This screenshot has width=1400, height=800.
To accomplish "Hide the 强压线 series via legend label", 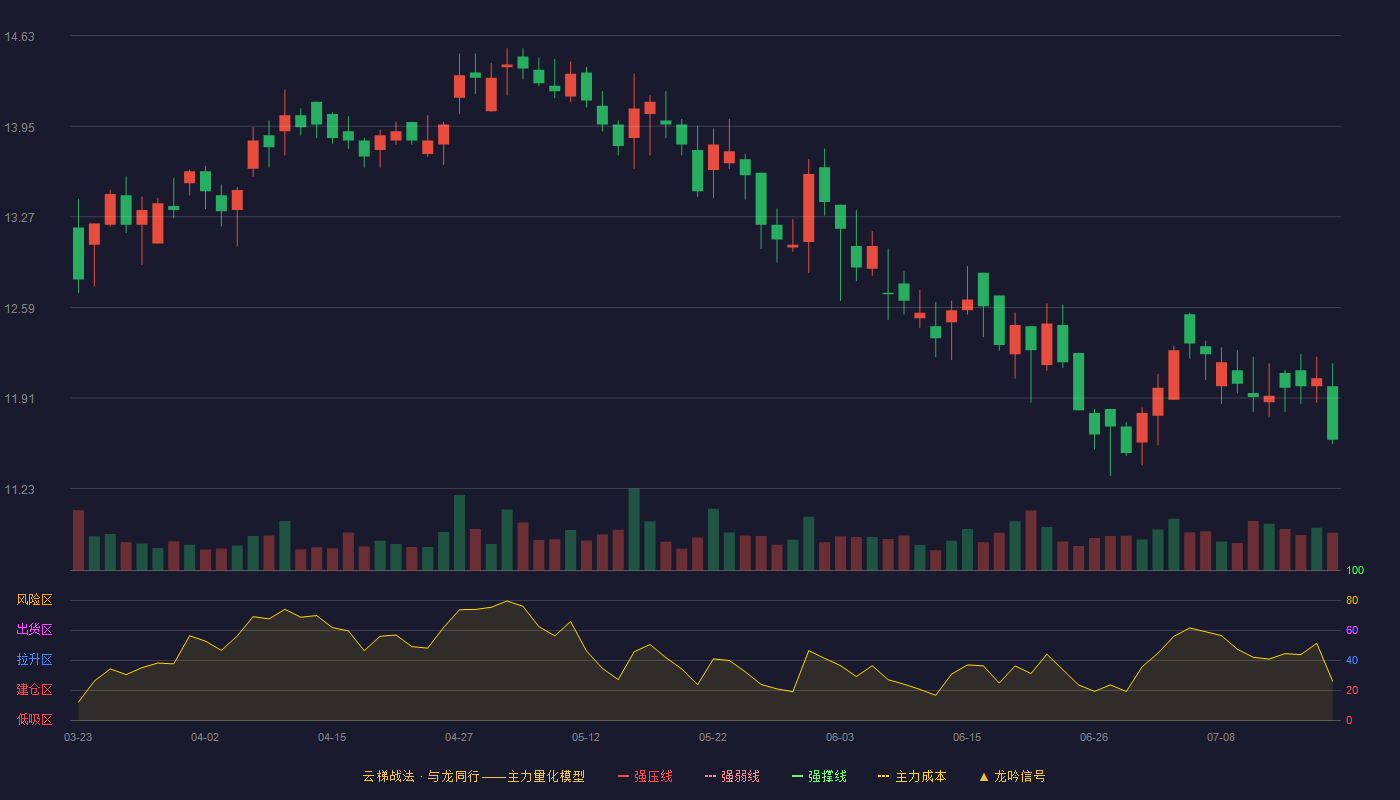I will click(x=653, y=776).
